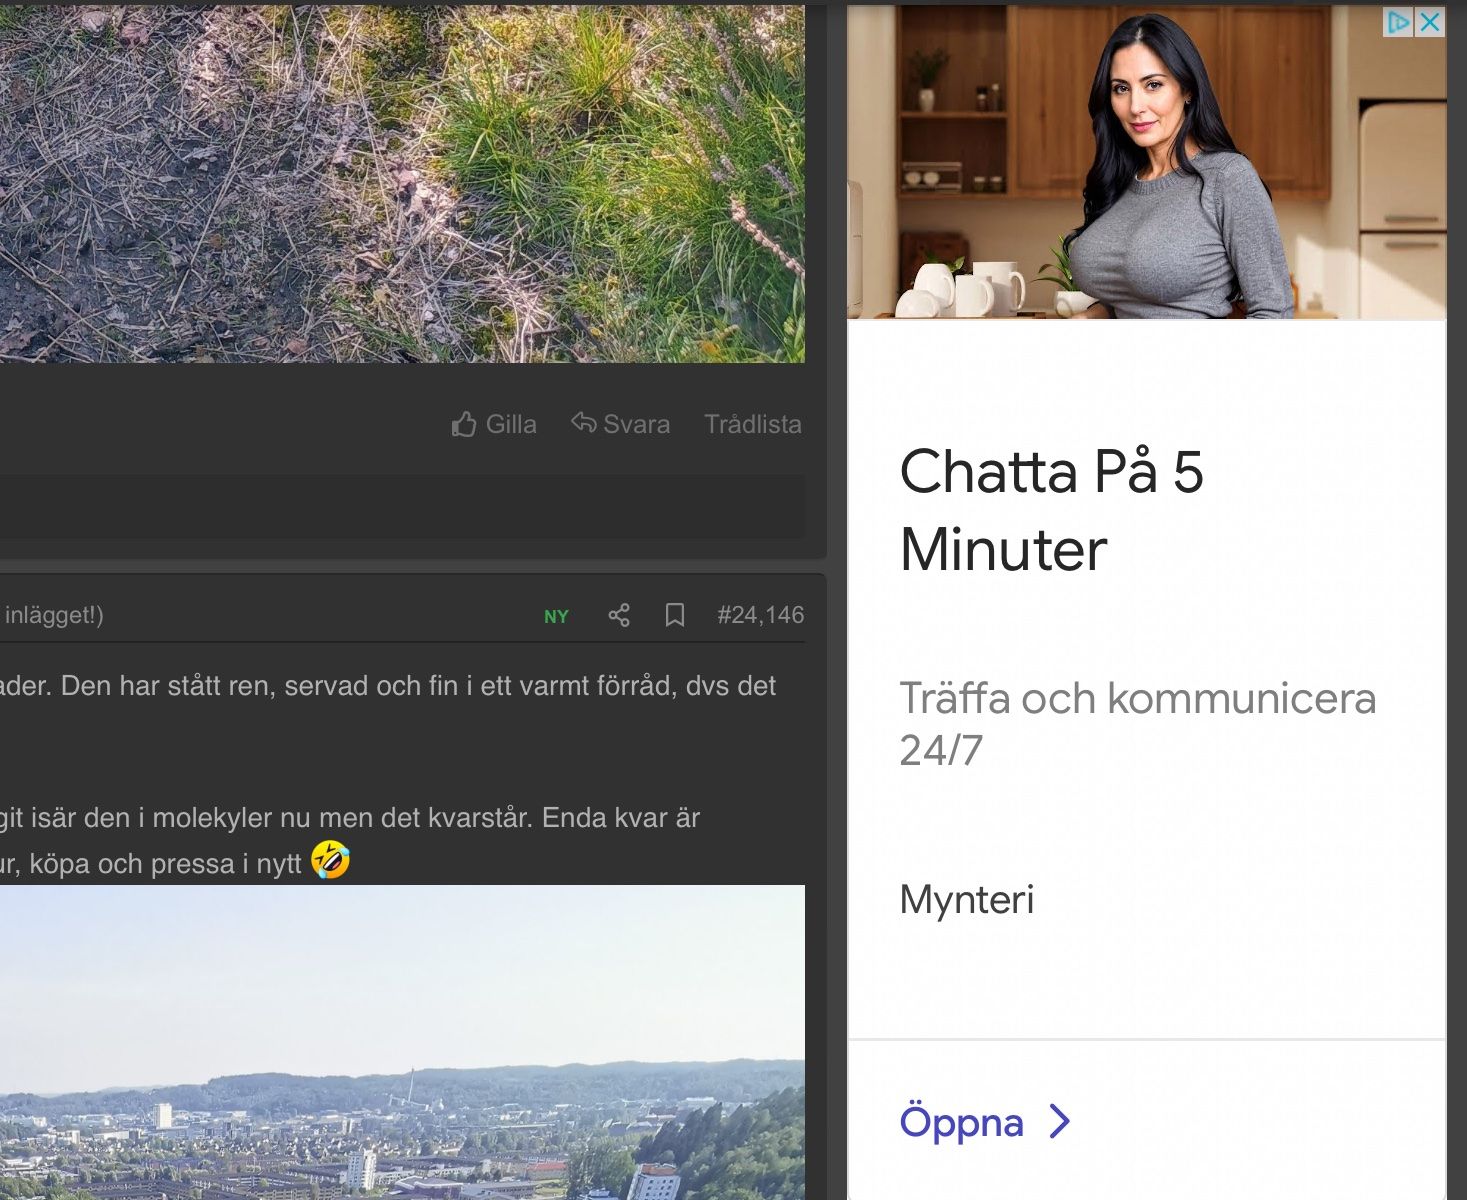Share post #24,146 via share icon
Image resolution: width=1467 pixels, height=1200 pixels.
click(619, 615)
